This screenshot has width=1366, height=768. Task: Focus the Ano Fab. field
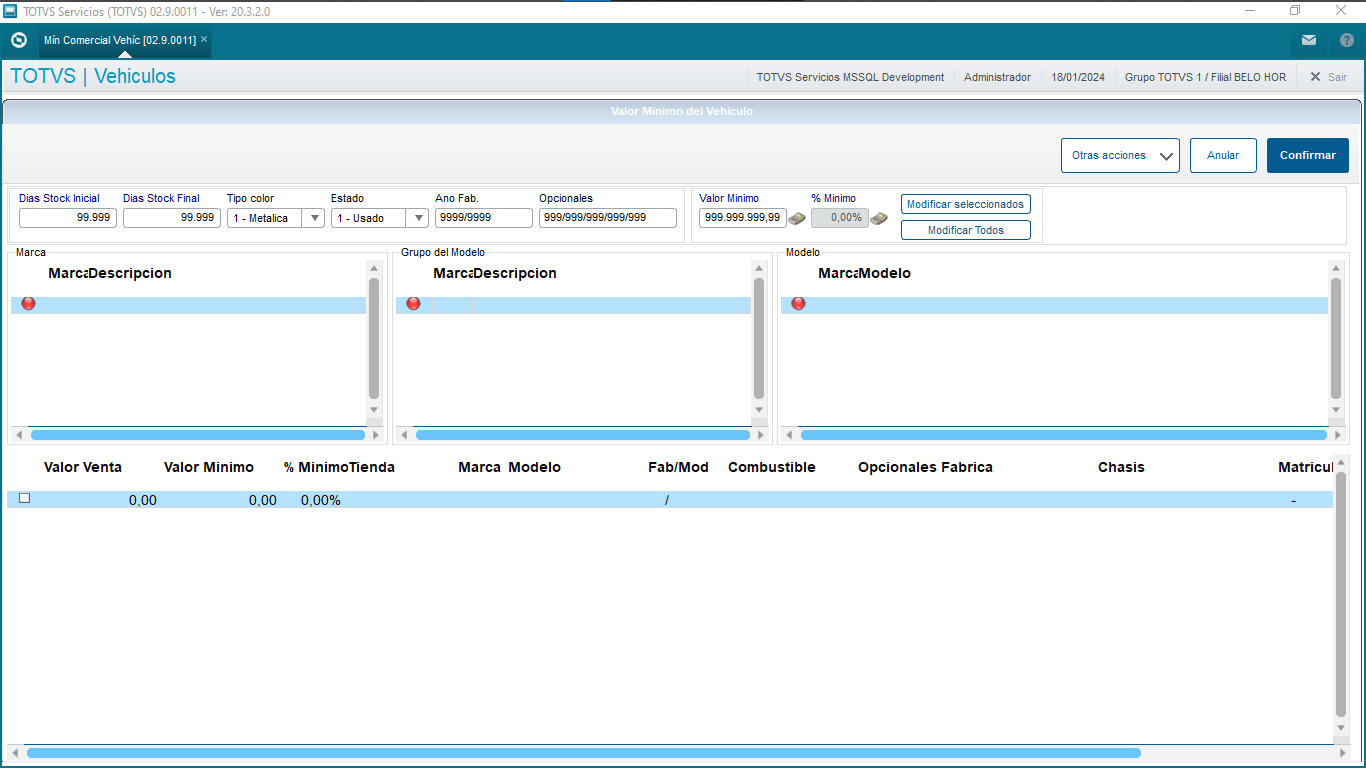click(x=484, y=218)
